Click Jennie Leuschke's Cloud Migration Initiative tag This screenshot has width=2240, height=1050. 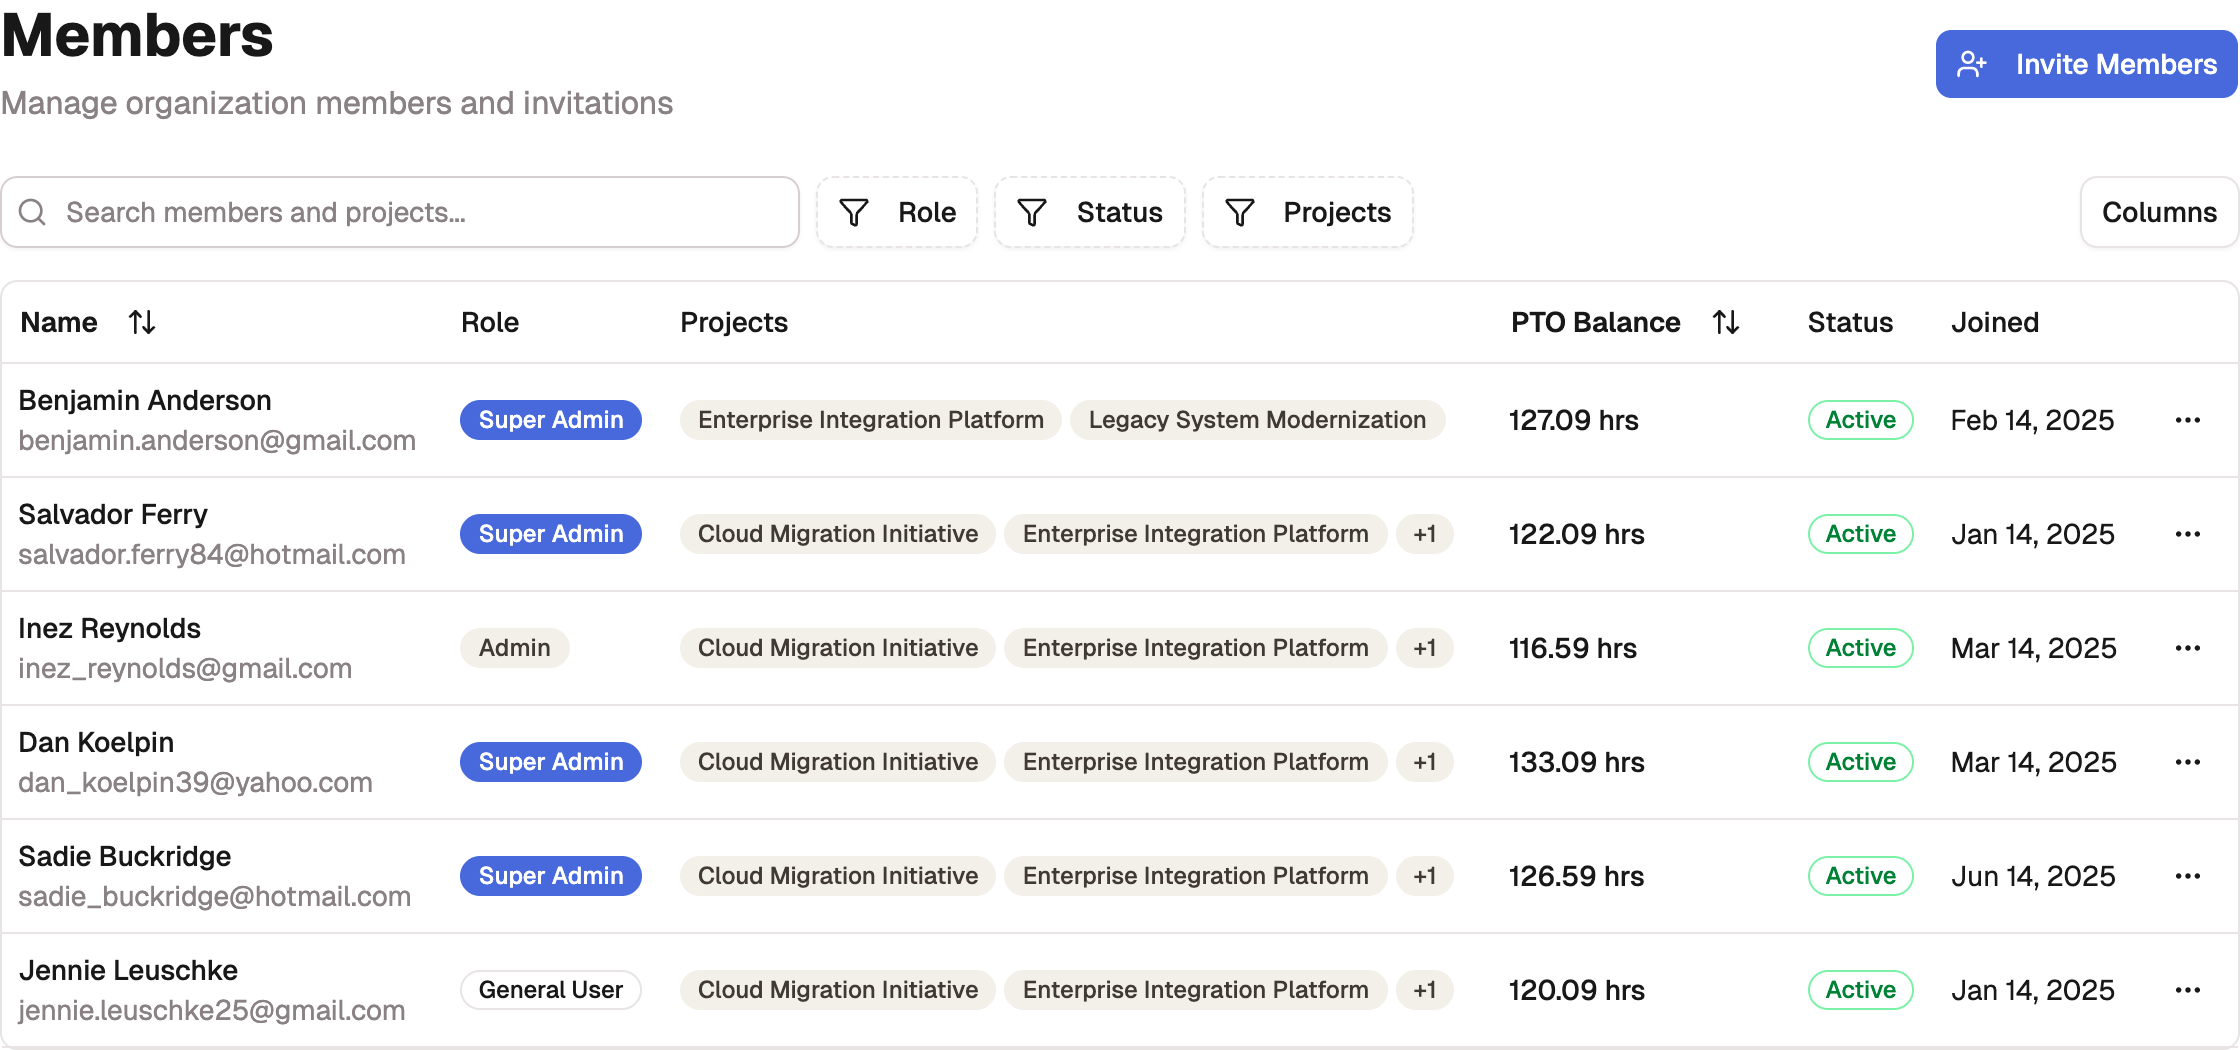coord(838,990)
